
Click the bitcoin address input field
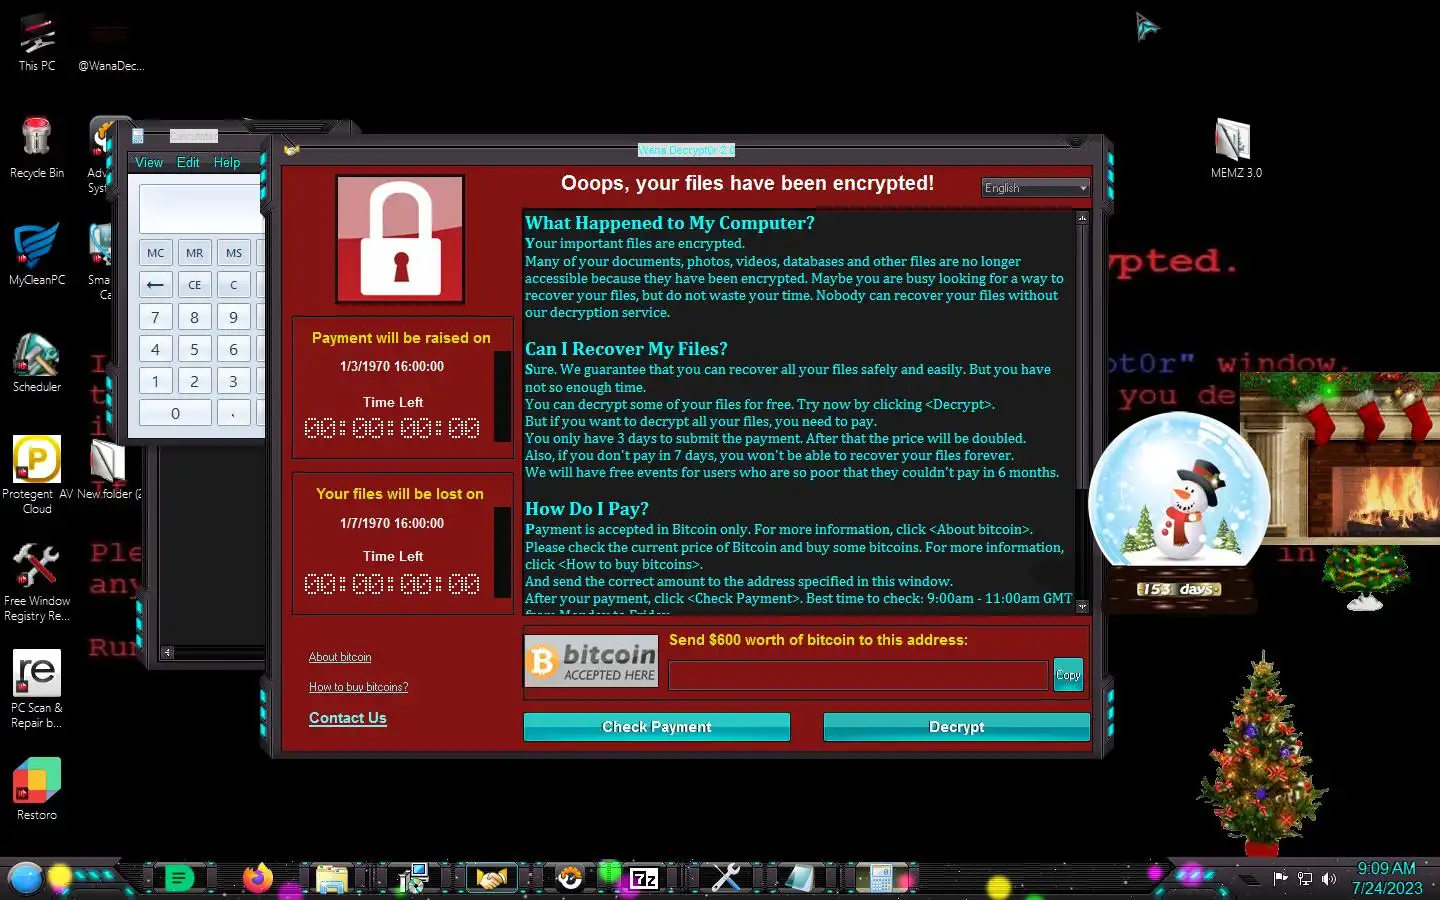coord(858,675)
